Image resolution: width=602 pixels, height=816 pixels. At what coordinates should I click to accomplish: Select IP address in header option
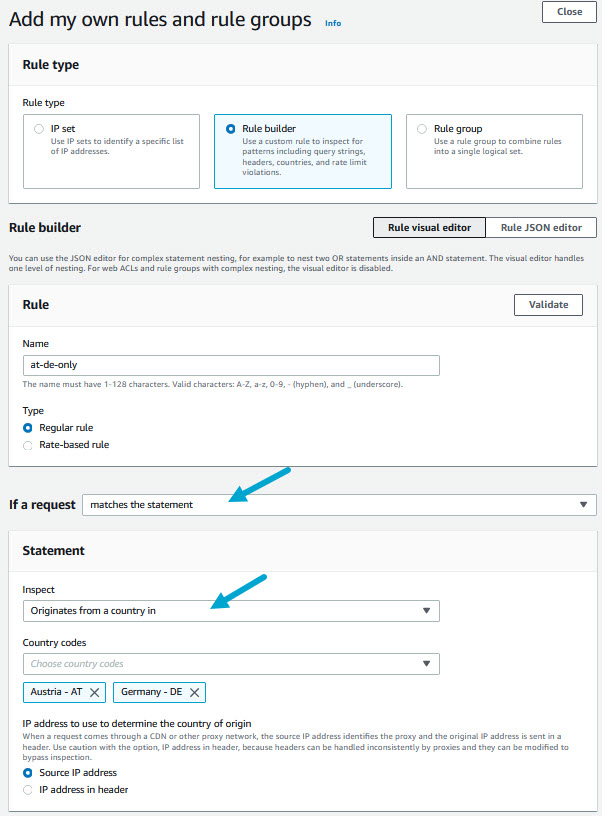(29, 789)
